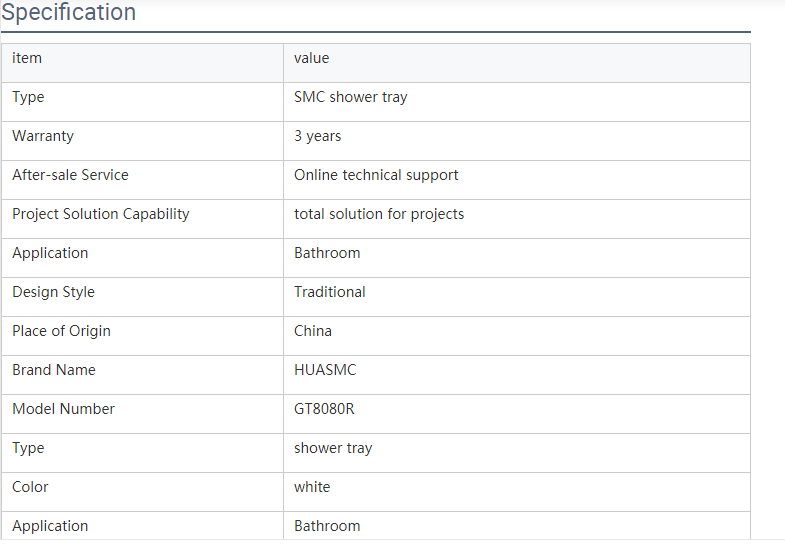Select the 'shower tray' value beside Type

[x=333, y=448]
